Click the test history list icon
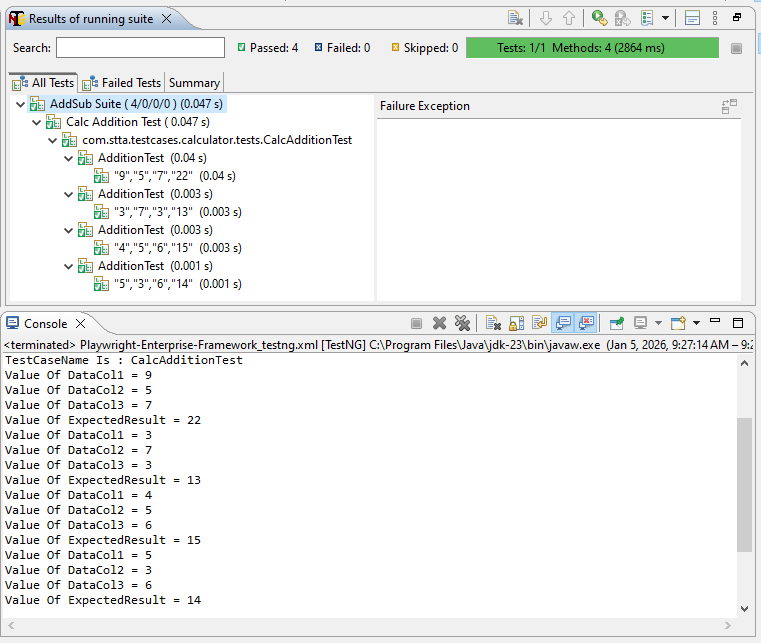761x643 pixels. coord(647,18)
